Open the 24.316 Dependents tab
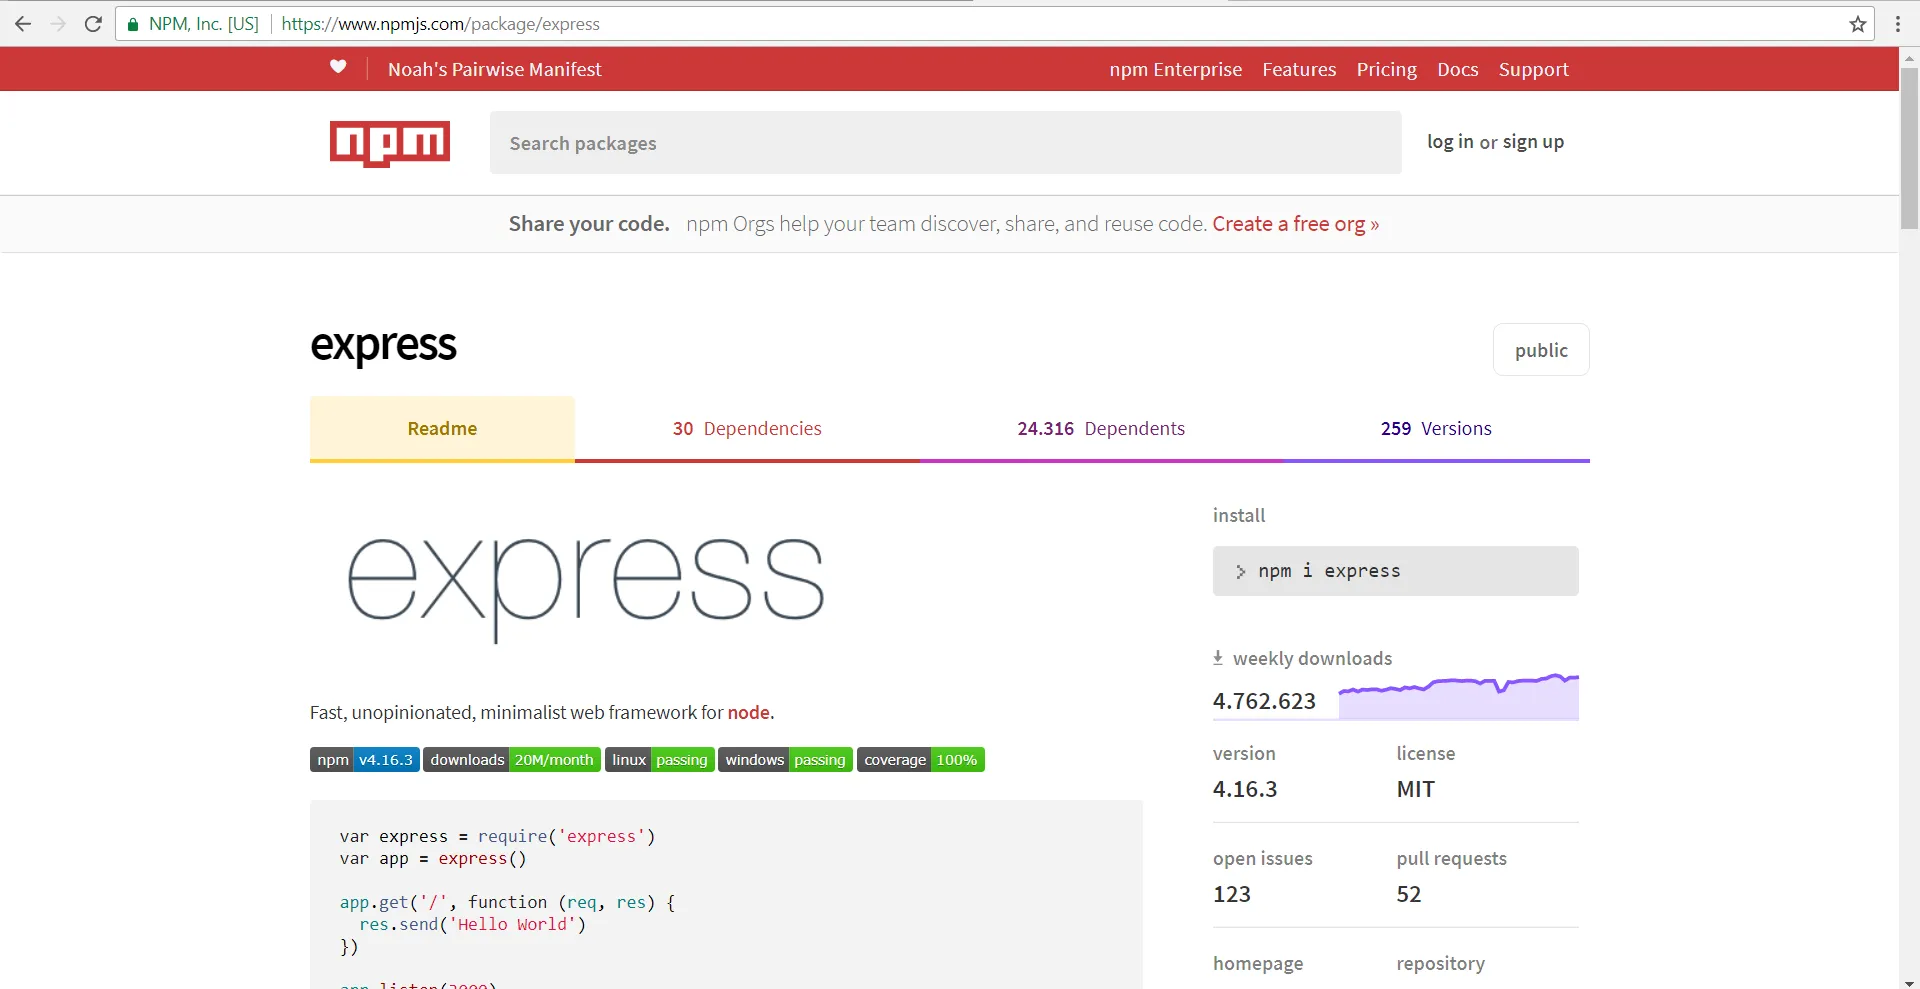 [x=1101, y=429]
